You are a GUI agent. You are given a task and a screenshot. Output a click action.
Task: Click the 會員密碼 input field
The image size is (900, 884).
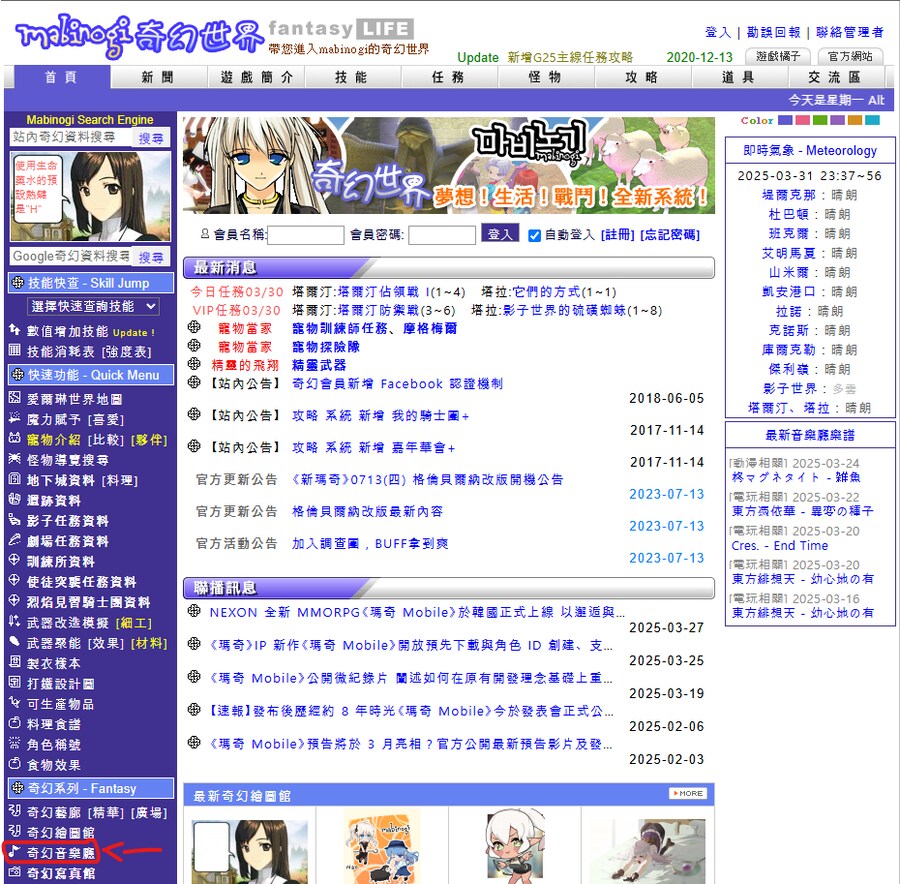(x=442, y=235)
